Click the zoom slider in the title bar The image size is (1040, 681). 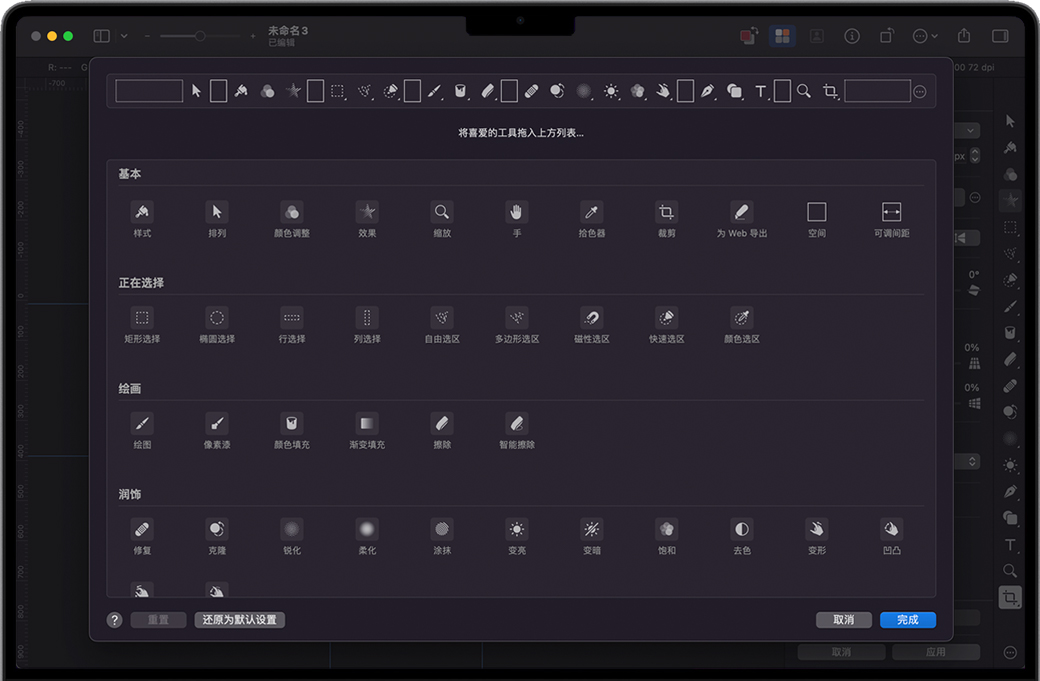tap(200, 36)
